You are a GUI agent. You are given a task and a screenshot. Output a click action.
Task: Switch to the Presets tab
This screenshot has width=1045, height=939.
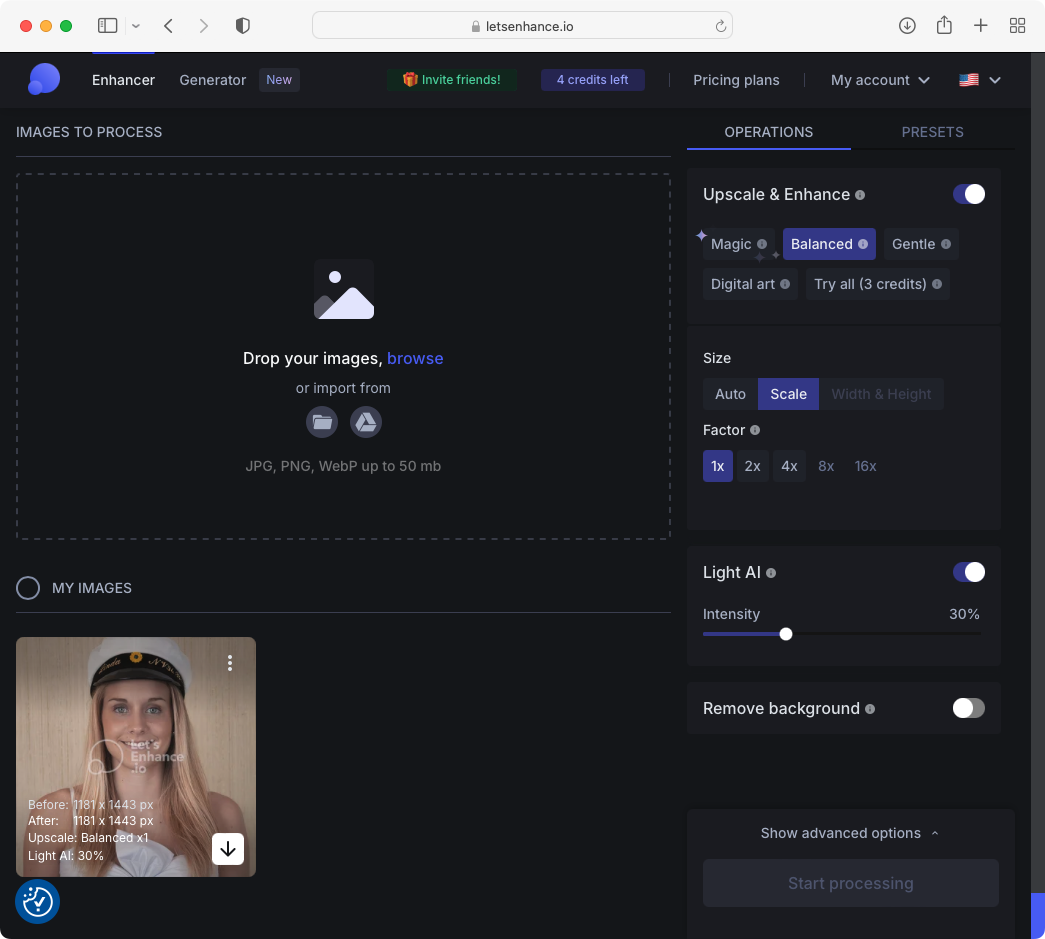click(x=932, y=132)
